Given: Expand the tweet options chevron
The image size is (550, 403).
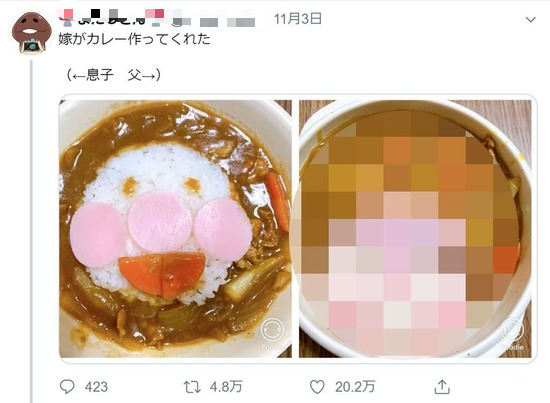Looking at the screenshot, I should pyautogui.click(x=530, y=20).
